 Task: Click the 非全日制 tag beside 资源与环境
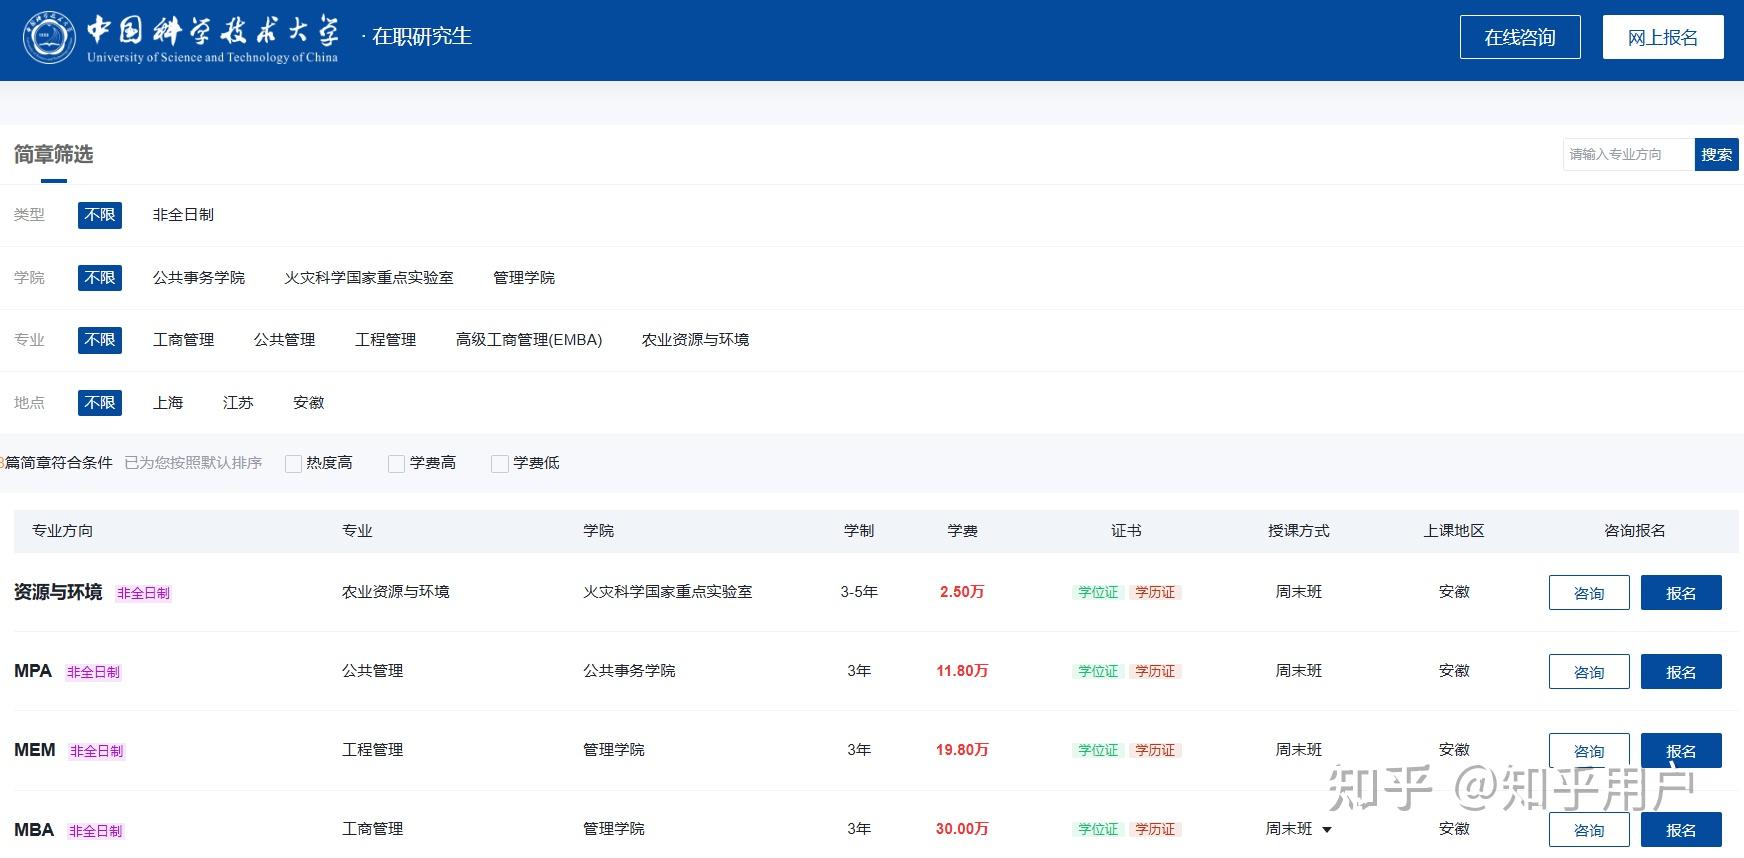tap(144, 593)
